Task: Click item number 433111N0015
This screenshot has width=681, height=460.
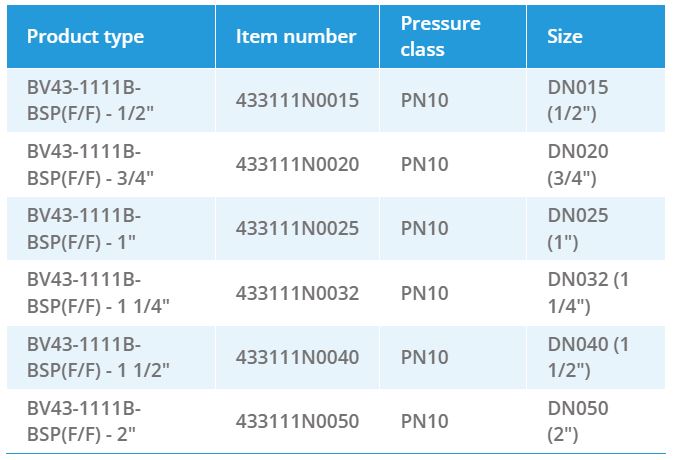Action: coord(297,100)
